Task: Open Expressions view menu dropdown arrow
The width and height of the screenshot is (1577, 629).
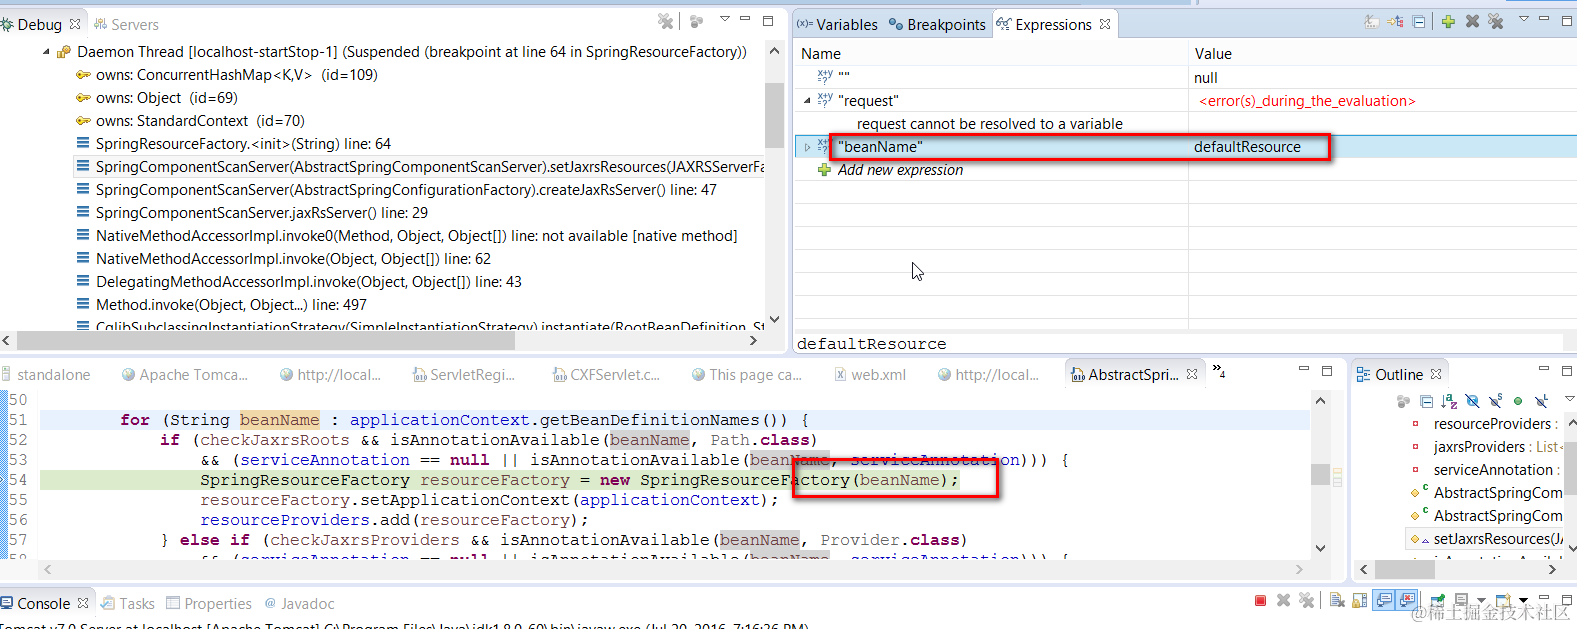Action: click(1524, 19)
